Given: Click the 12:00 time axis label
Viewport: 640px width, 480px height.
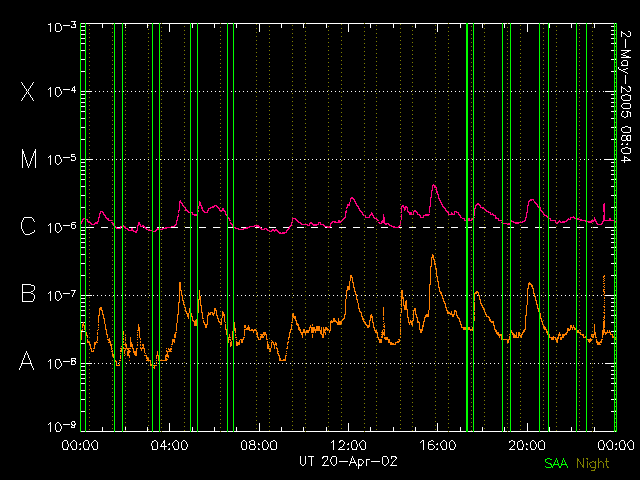Looking at the screenshot, I should pos(348,445).
